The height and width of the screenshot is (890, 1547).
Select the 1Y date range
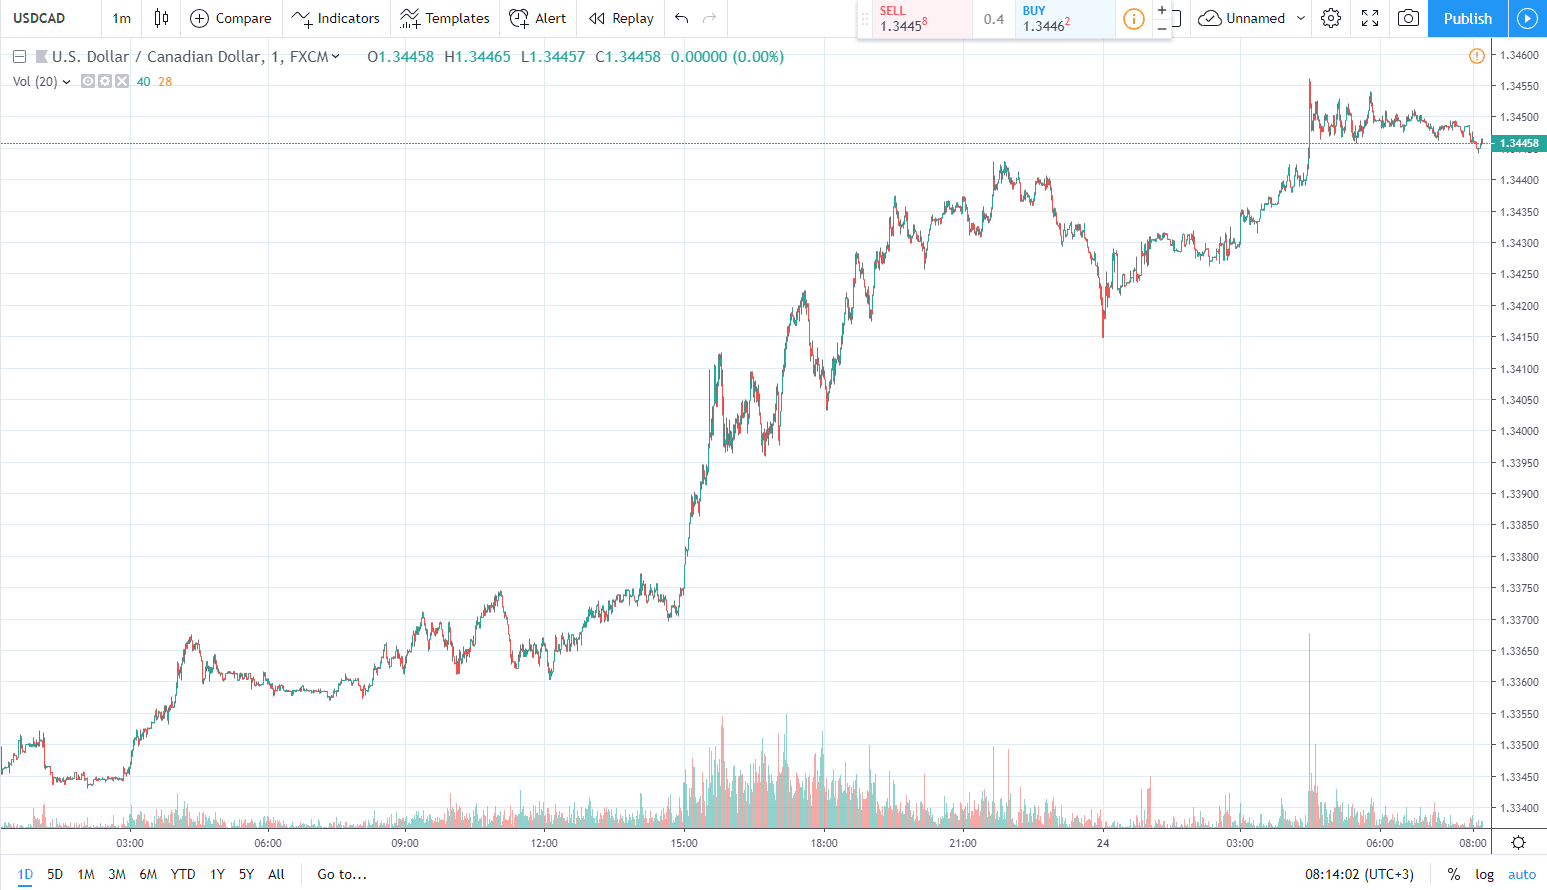217,874
